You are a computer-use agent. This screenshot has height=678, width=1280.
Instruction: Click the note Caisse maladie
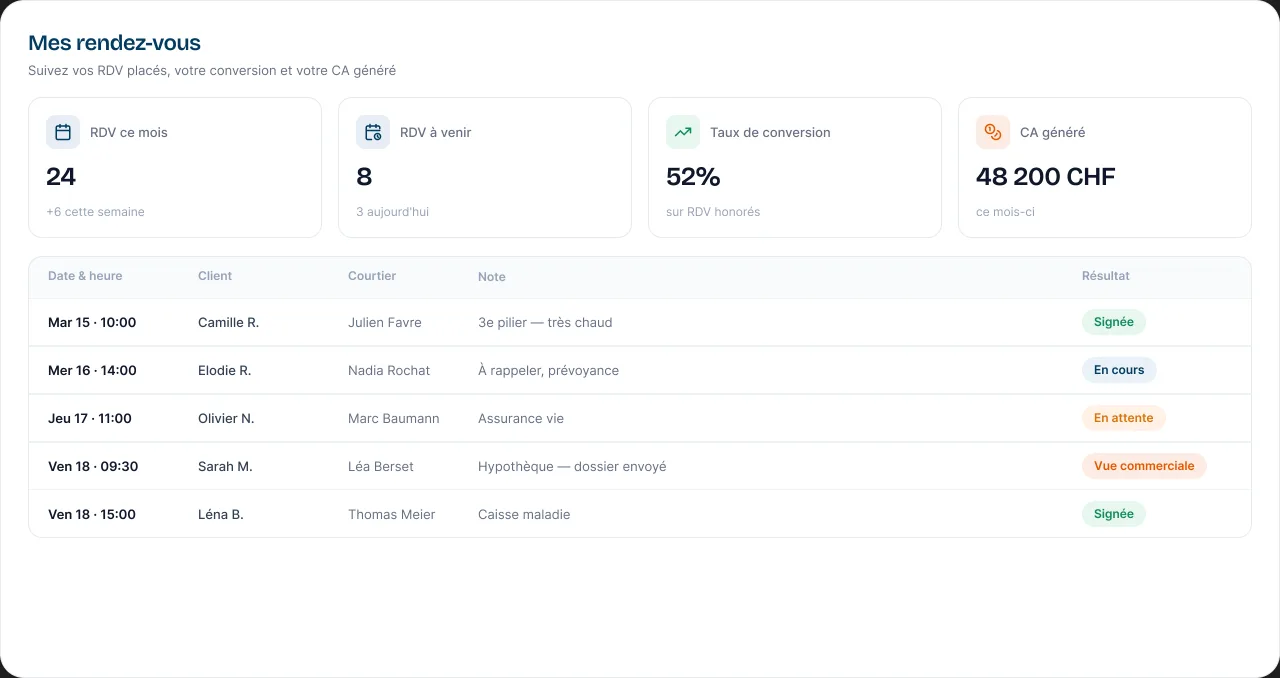pyautogui.click(x=524, y=515)
